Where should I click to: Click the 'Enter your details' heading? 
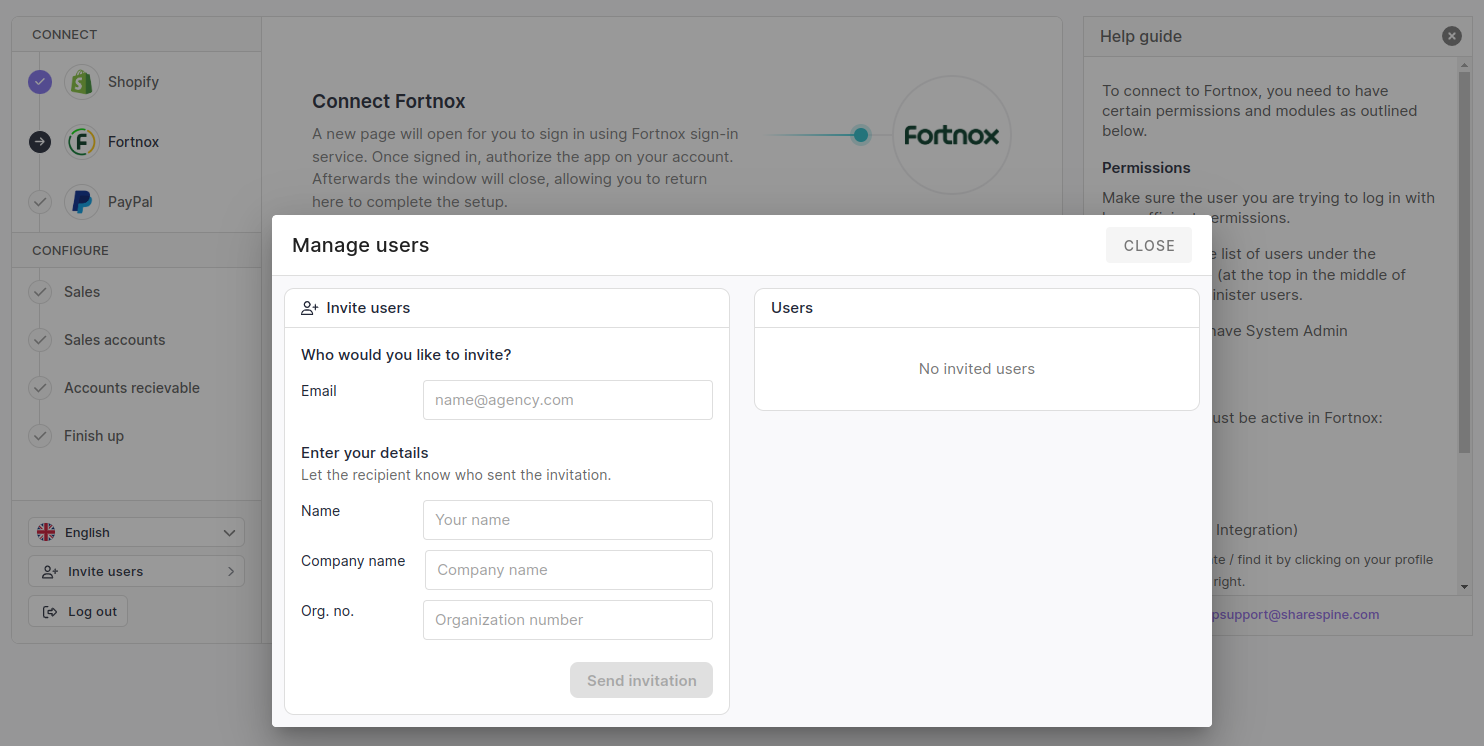tap(365, 453)
